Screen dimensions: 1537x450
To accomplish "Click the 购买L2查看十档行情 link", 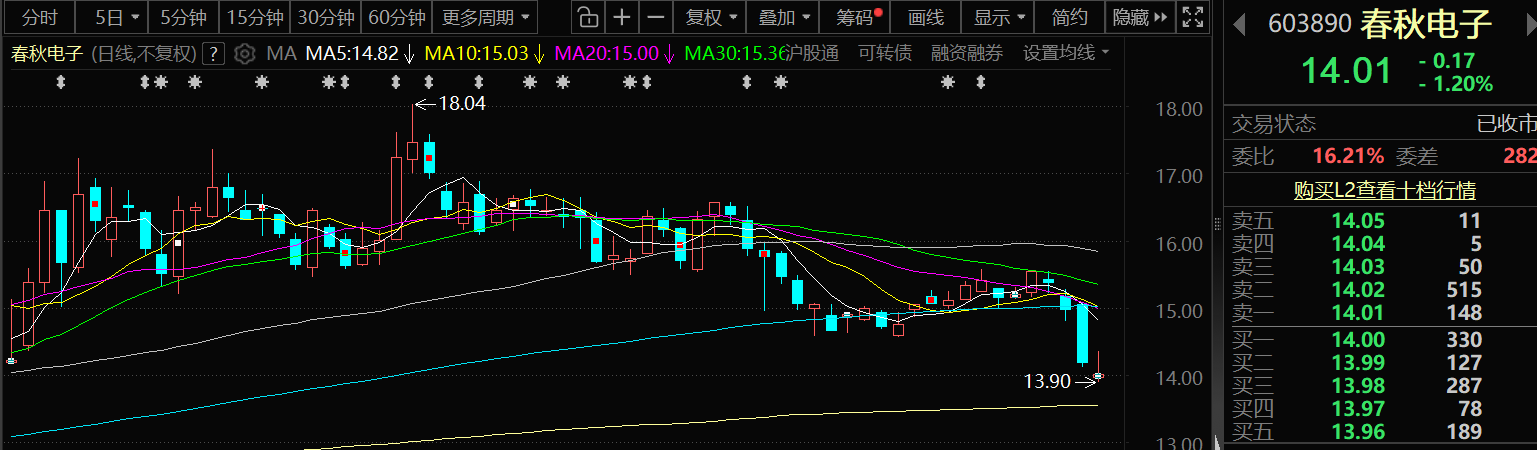I will coord(1384,190).
